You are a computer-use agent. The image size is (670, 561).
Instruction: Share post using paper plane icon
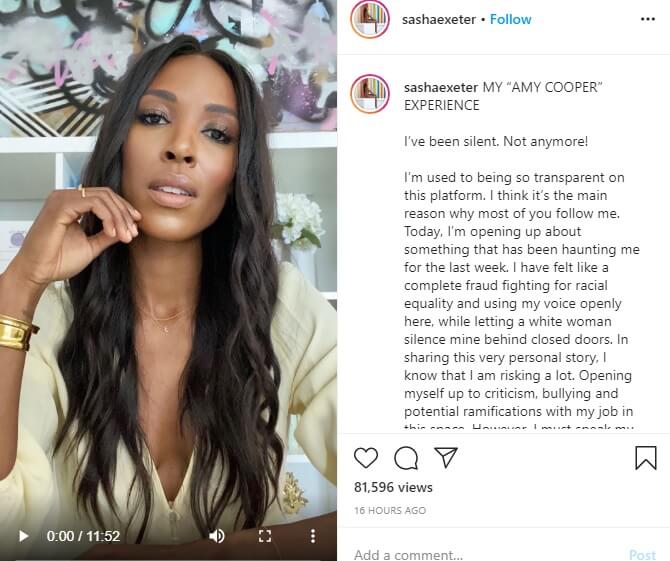pos(446,457)
